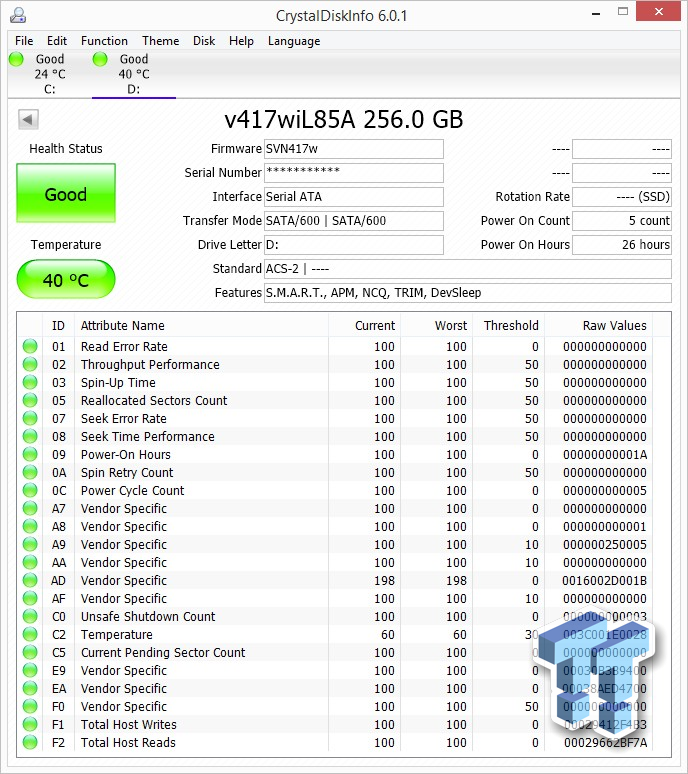Viewport: 688px width, 774px height.
Task: Click the Attribute Name column header
Action: (x=123, y=325)
